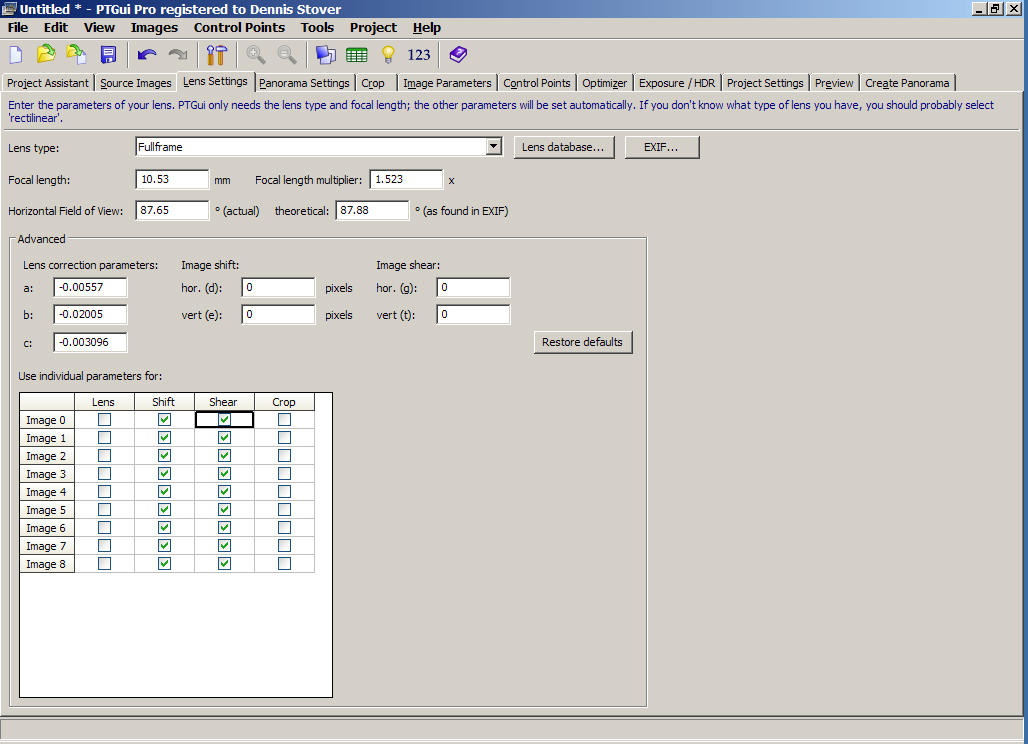The height and width of the screenshot is (744, 1028).
Task: Click the lens correction parameter a field
Action: point(90,287)
